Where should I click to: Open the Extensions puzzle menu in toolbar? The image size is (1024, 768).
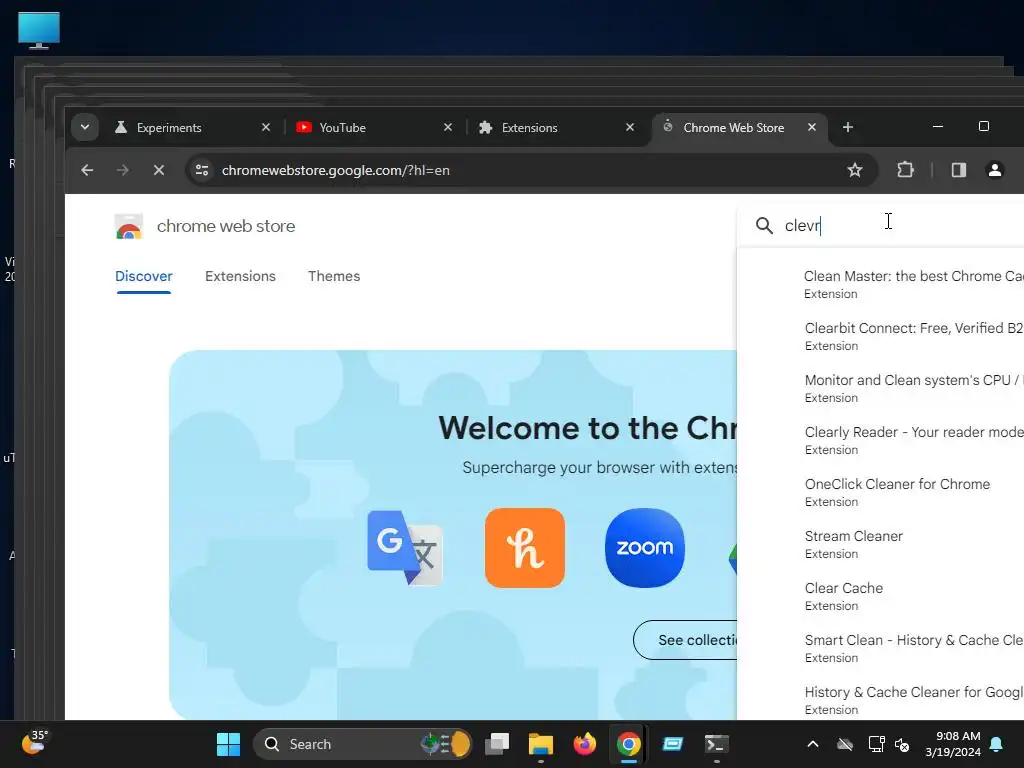pos(905,170)
